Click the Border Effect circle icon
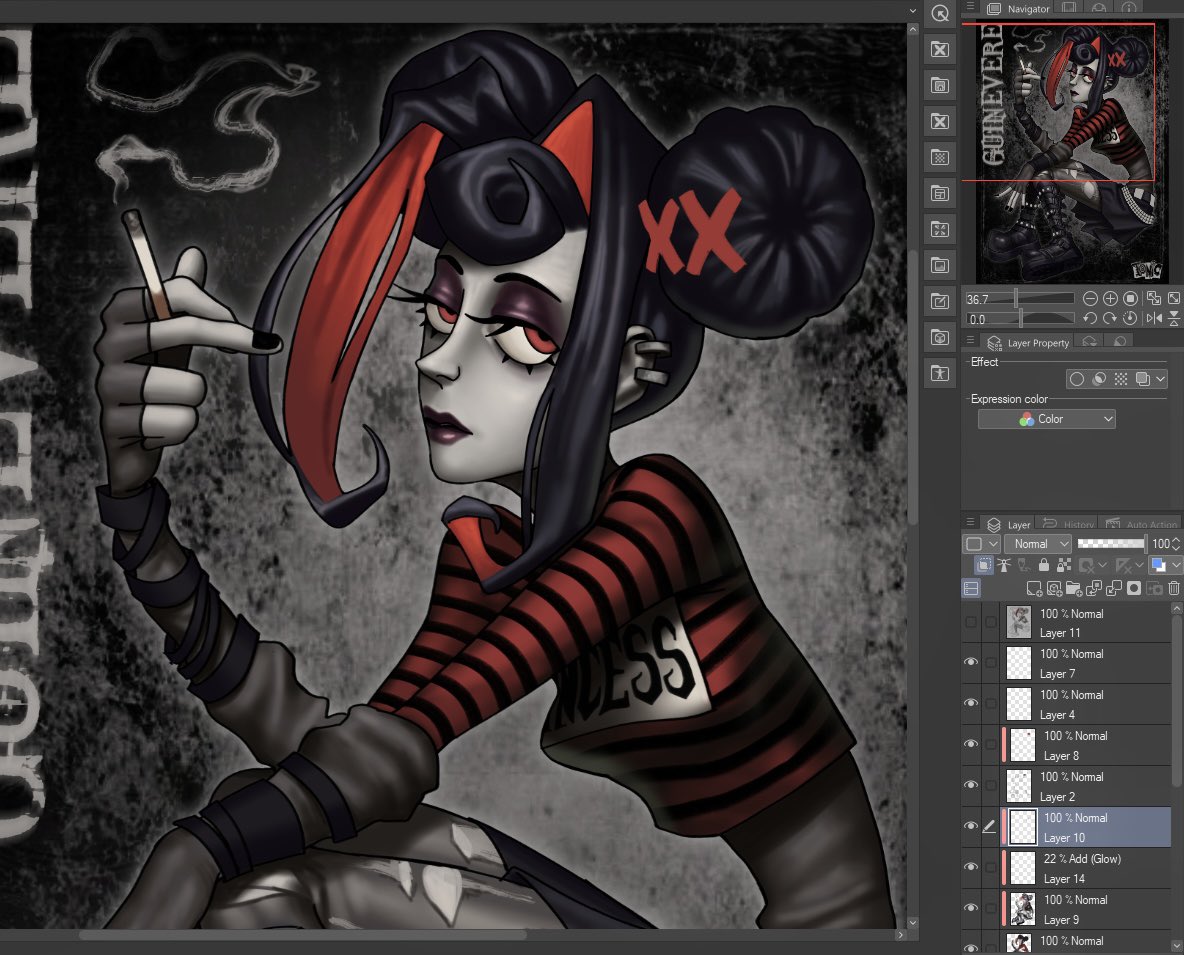The height and width of the screenshot is (955, 1184). pos(1077,379)
